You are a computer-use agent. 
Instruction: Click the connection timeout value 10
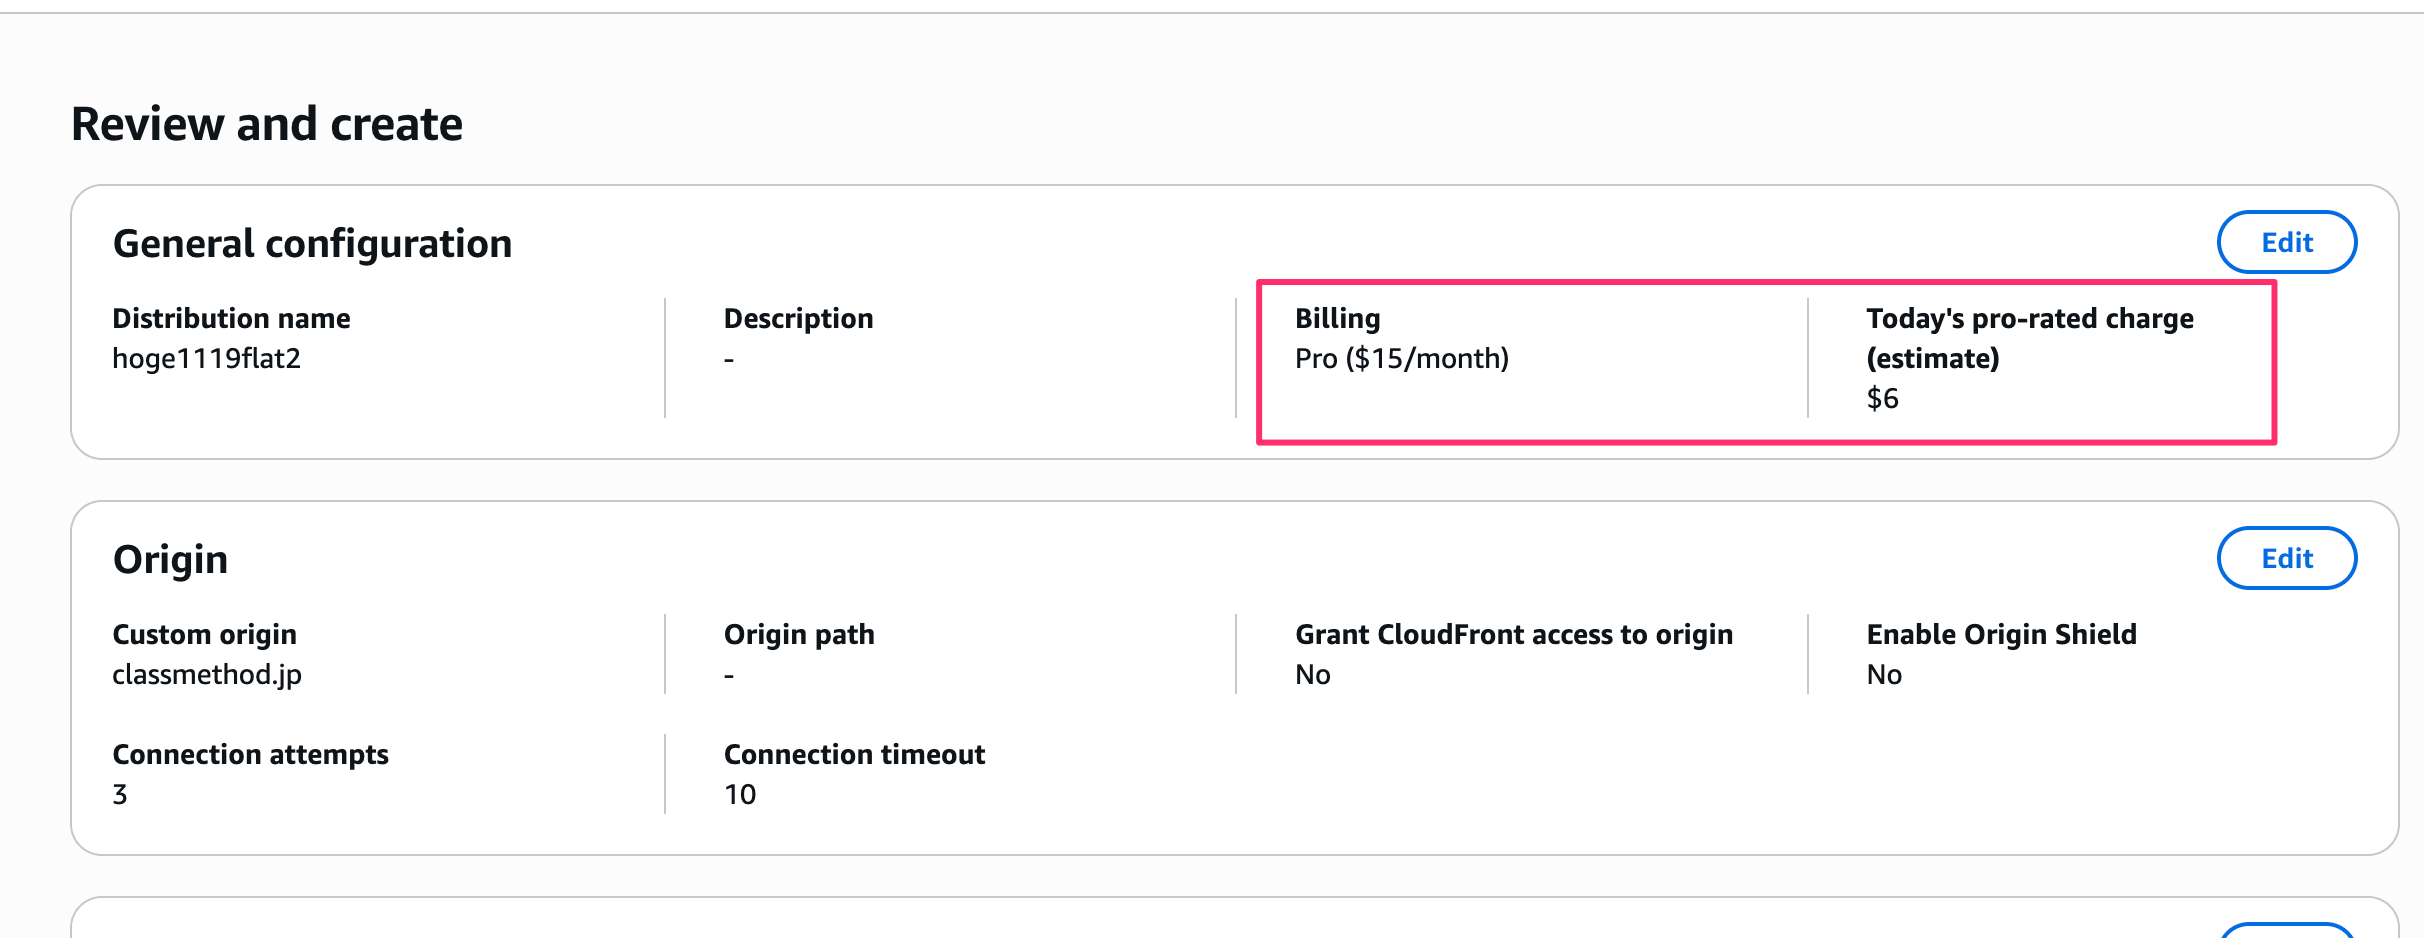(x=740, y=795)
